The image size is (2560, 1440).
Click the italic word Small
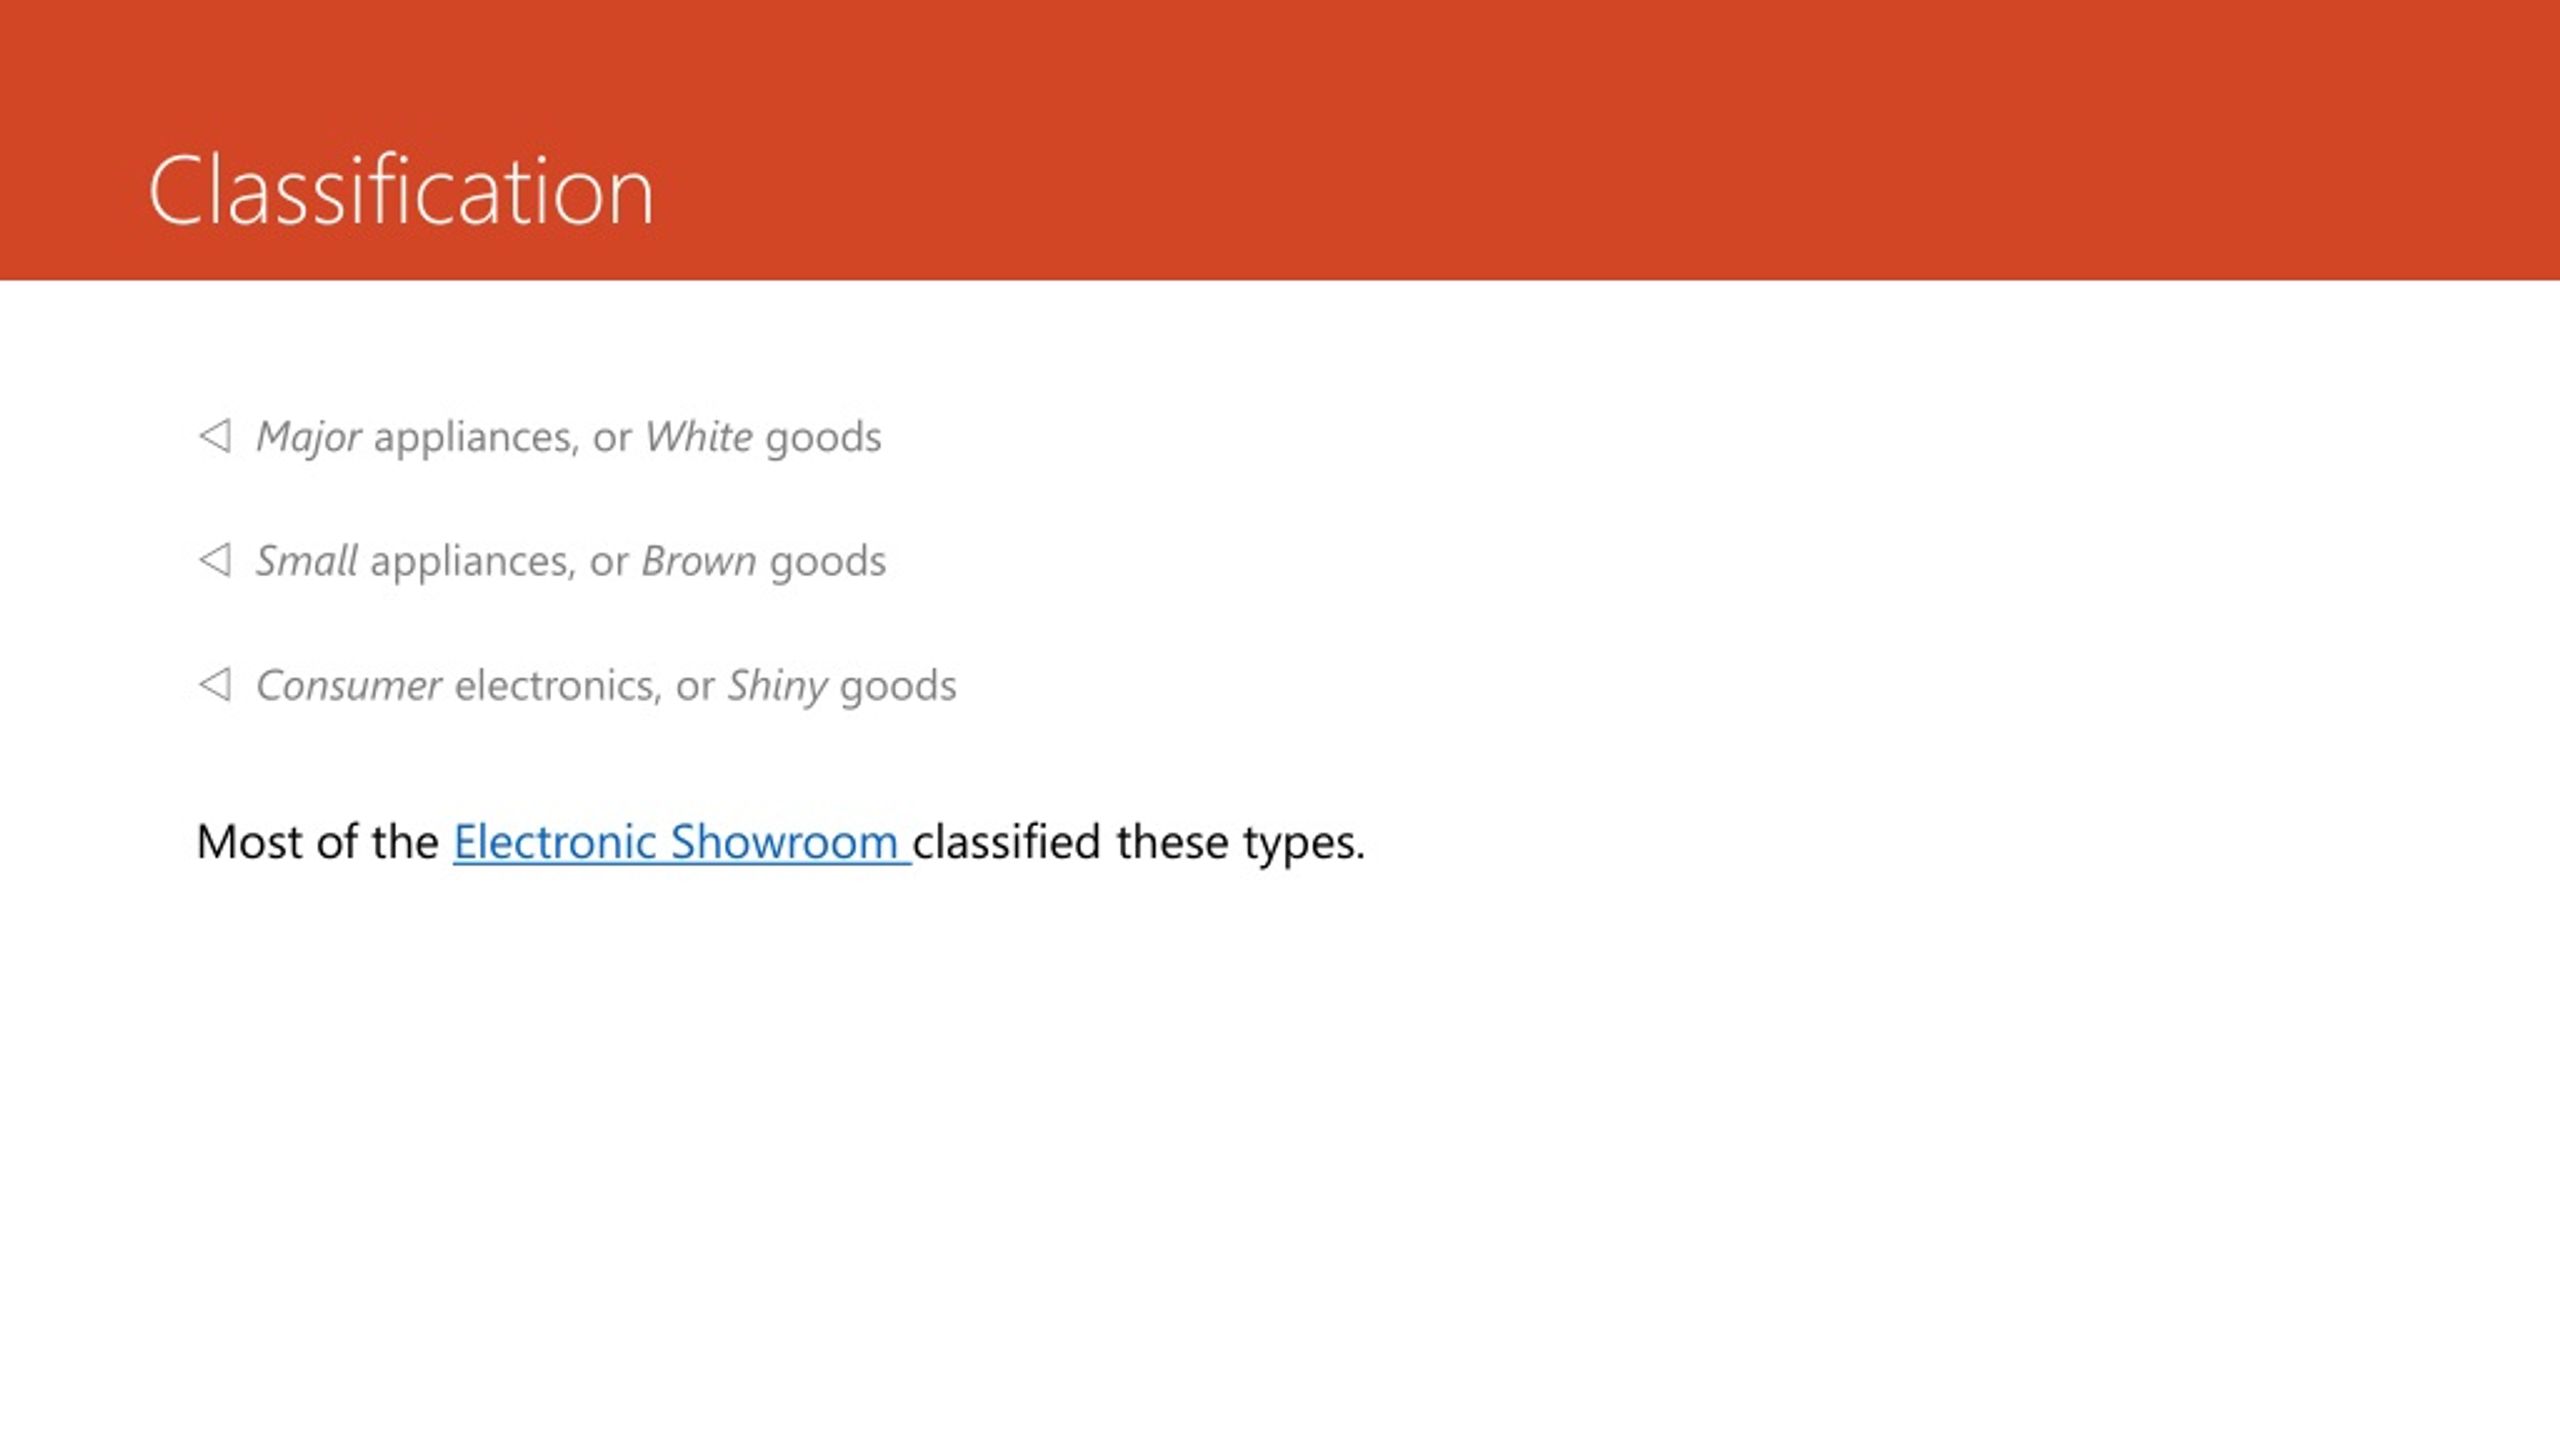tap(306, 561)
